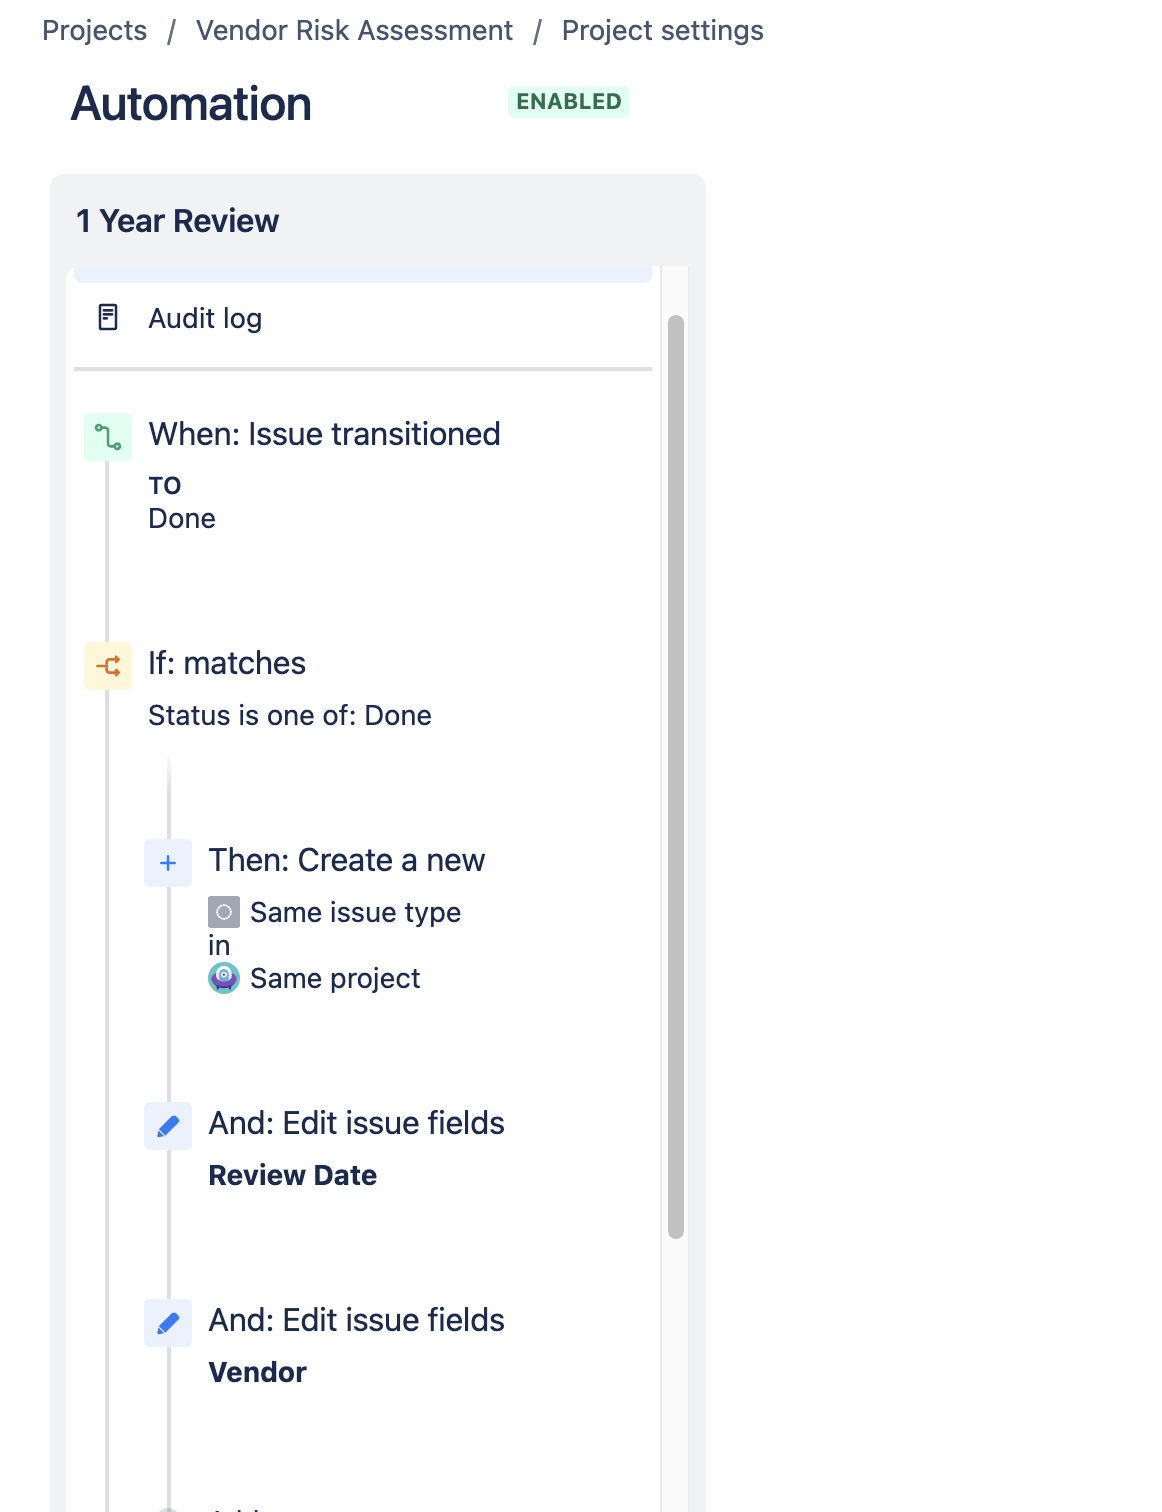Click the ENABLED status badge
This screenshot has width=1162, height=1512.
tap(569, 102)
